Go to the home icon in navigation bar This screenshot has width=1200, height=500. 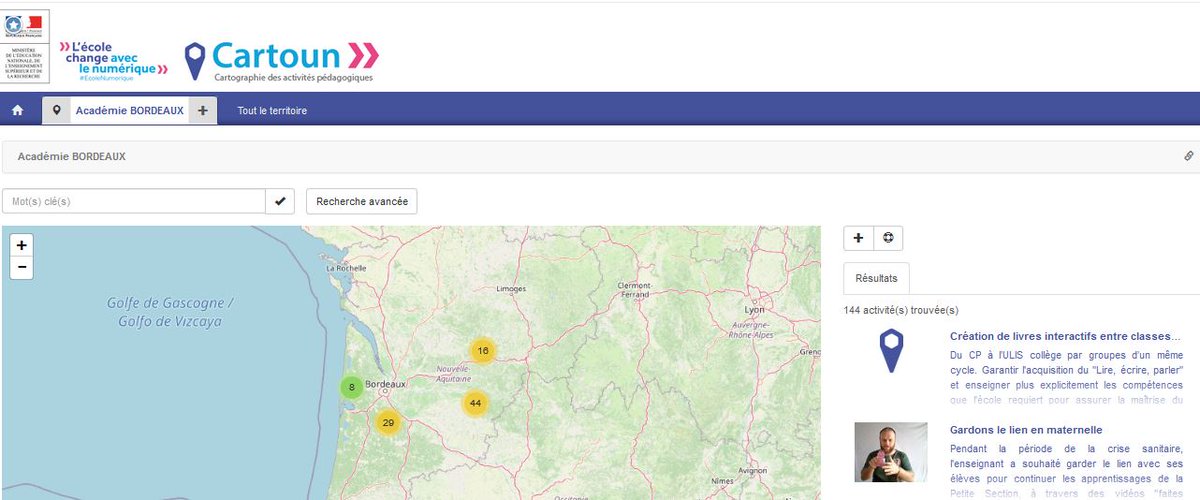17,111
